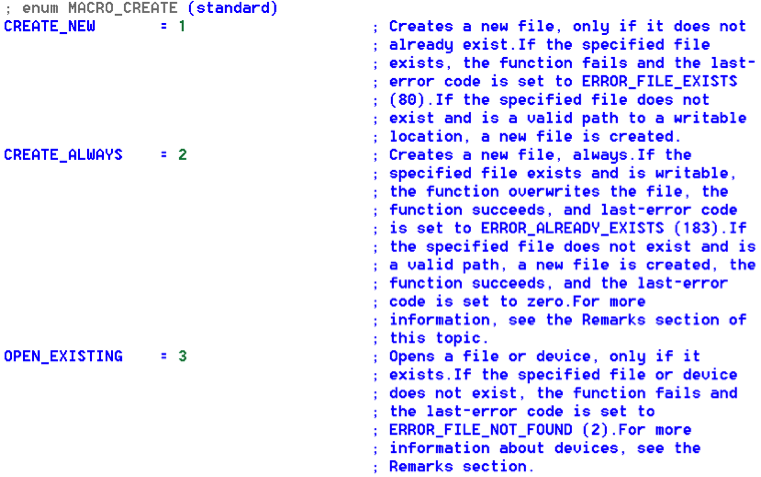The height and width of the screenshot is (477, 761).
Task: Click ERROR_FILE_EXISTS in the CREATE_NEW comment
Action: [660, 81]
